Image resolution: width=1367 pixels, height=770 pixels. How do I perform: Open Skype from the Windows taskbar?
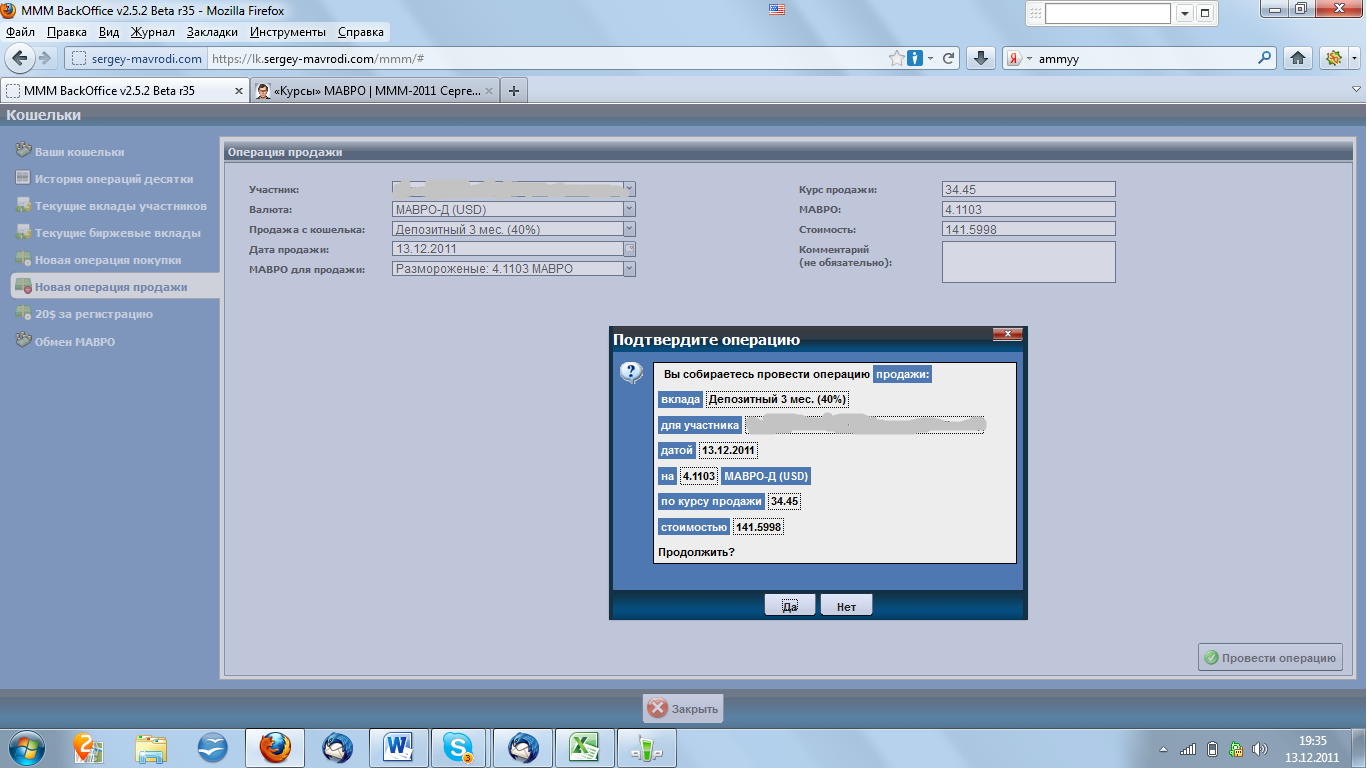(459, 747)
